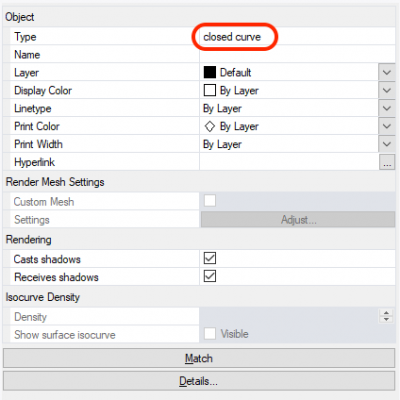Click the Hyperlink value field
This screenshot has height=400, width=400.
[289, 162]
